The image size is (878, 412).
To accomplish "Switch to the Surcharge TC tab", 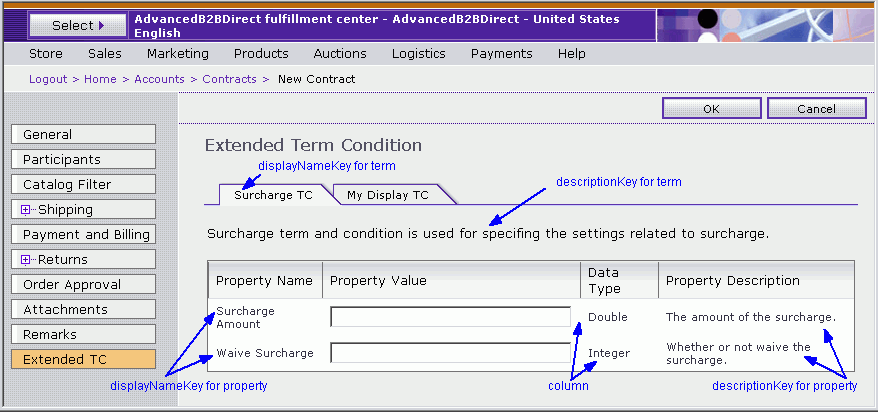I will [x=273, y=195].
